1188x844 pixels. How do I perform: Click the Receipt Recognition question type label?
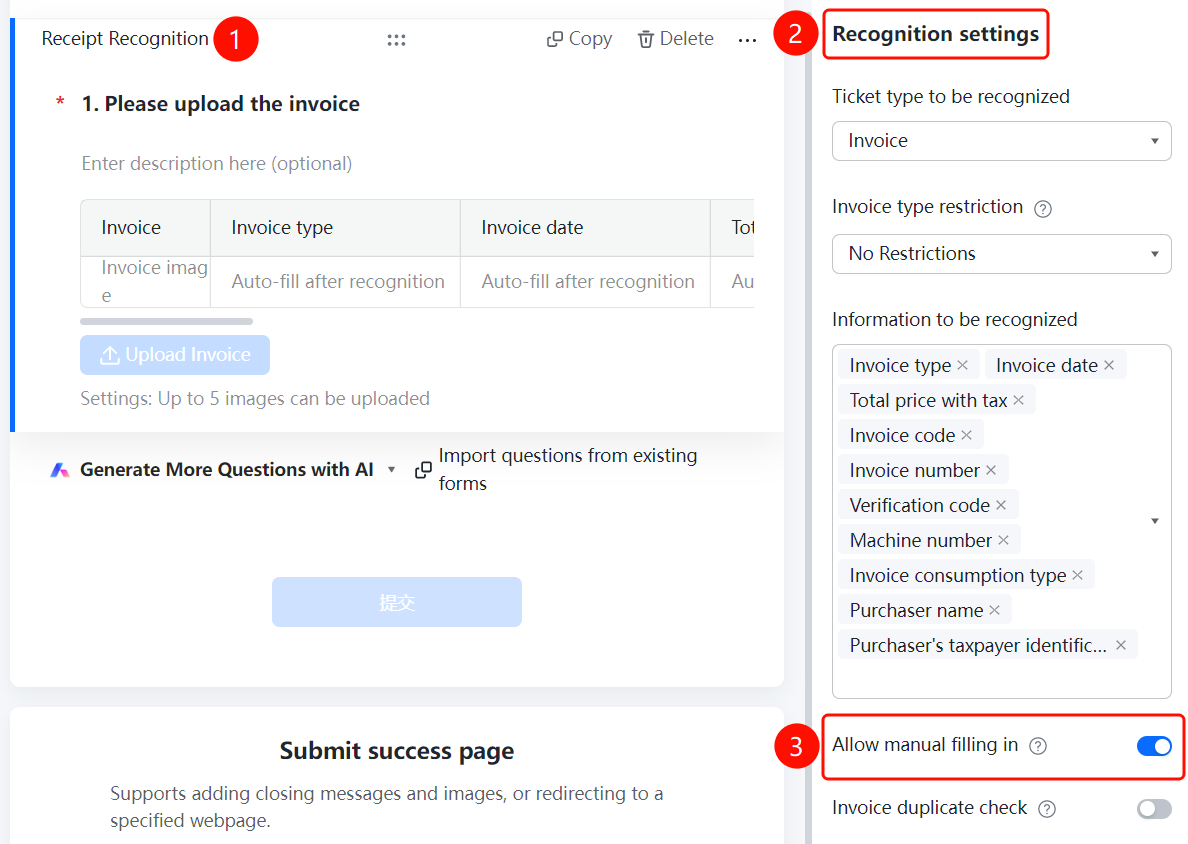(125, 39)
